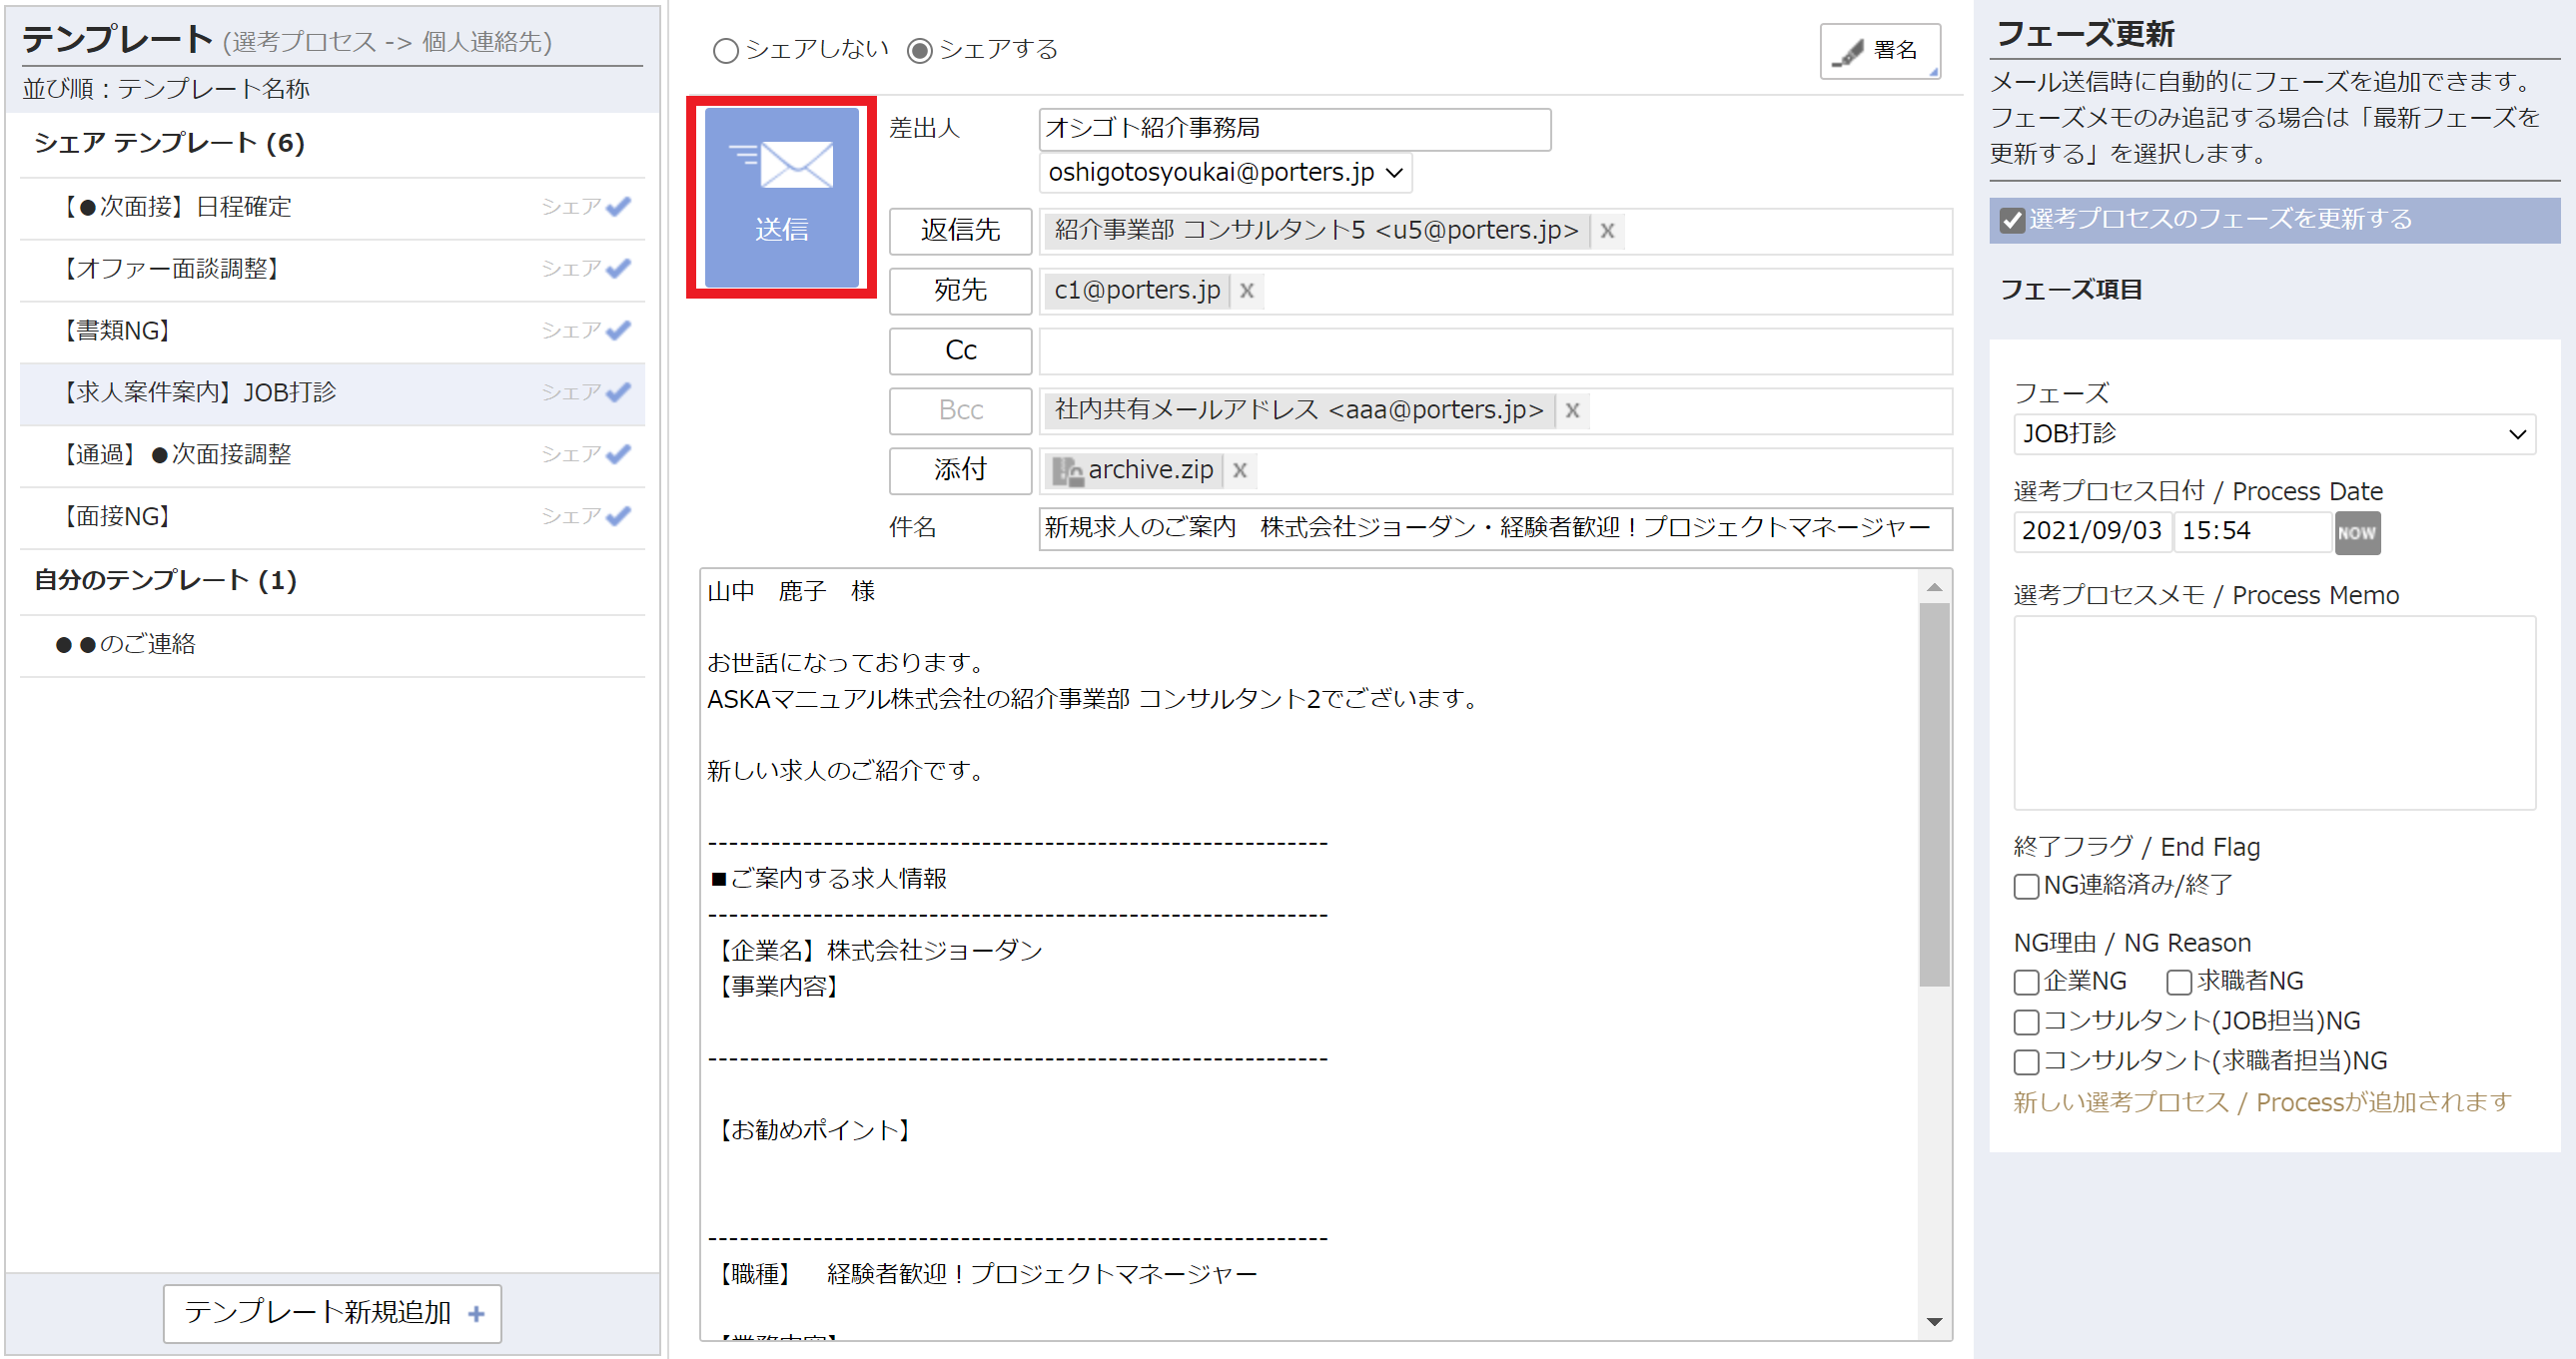Set current time using the NOW icon
The image size is (2576, 1359).
(x=2356, y=532)
